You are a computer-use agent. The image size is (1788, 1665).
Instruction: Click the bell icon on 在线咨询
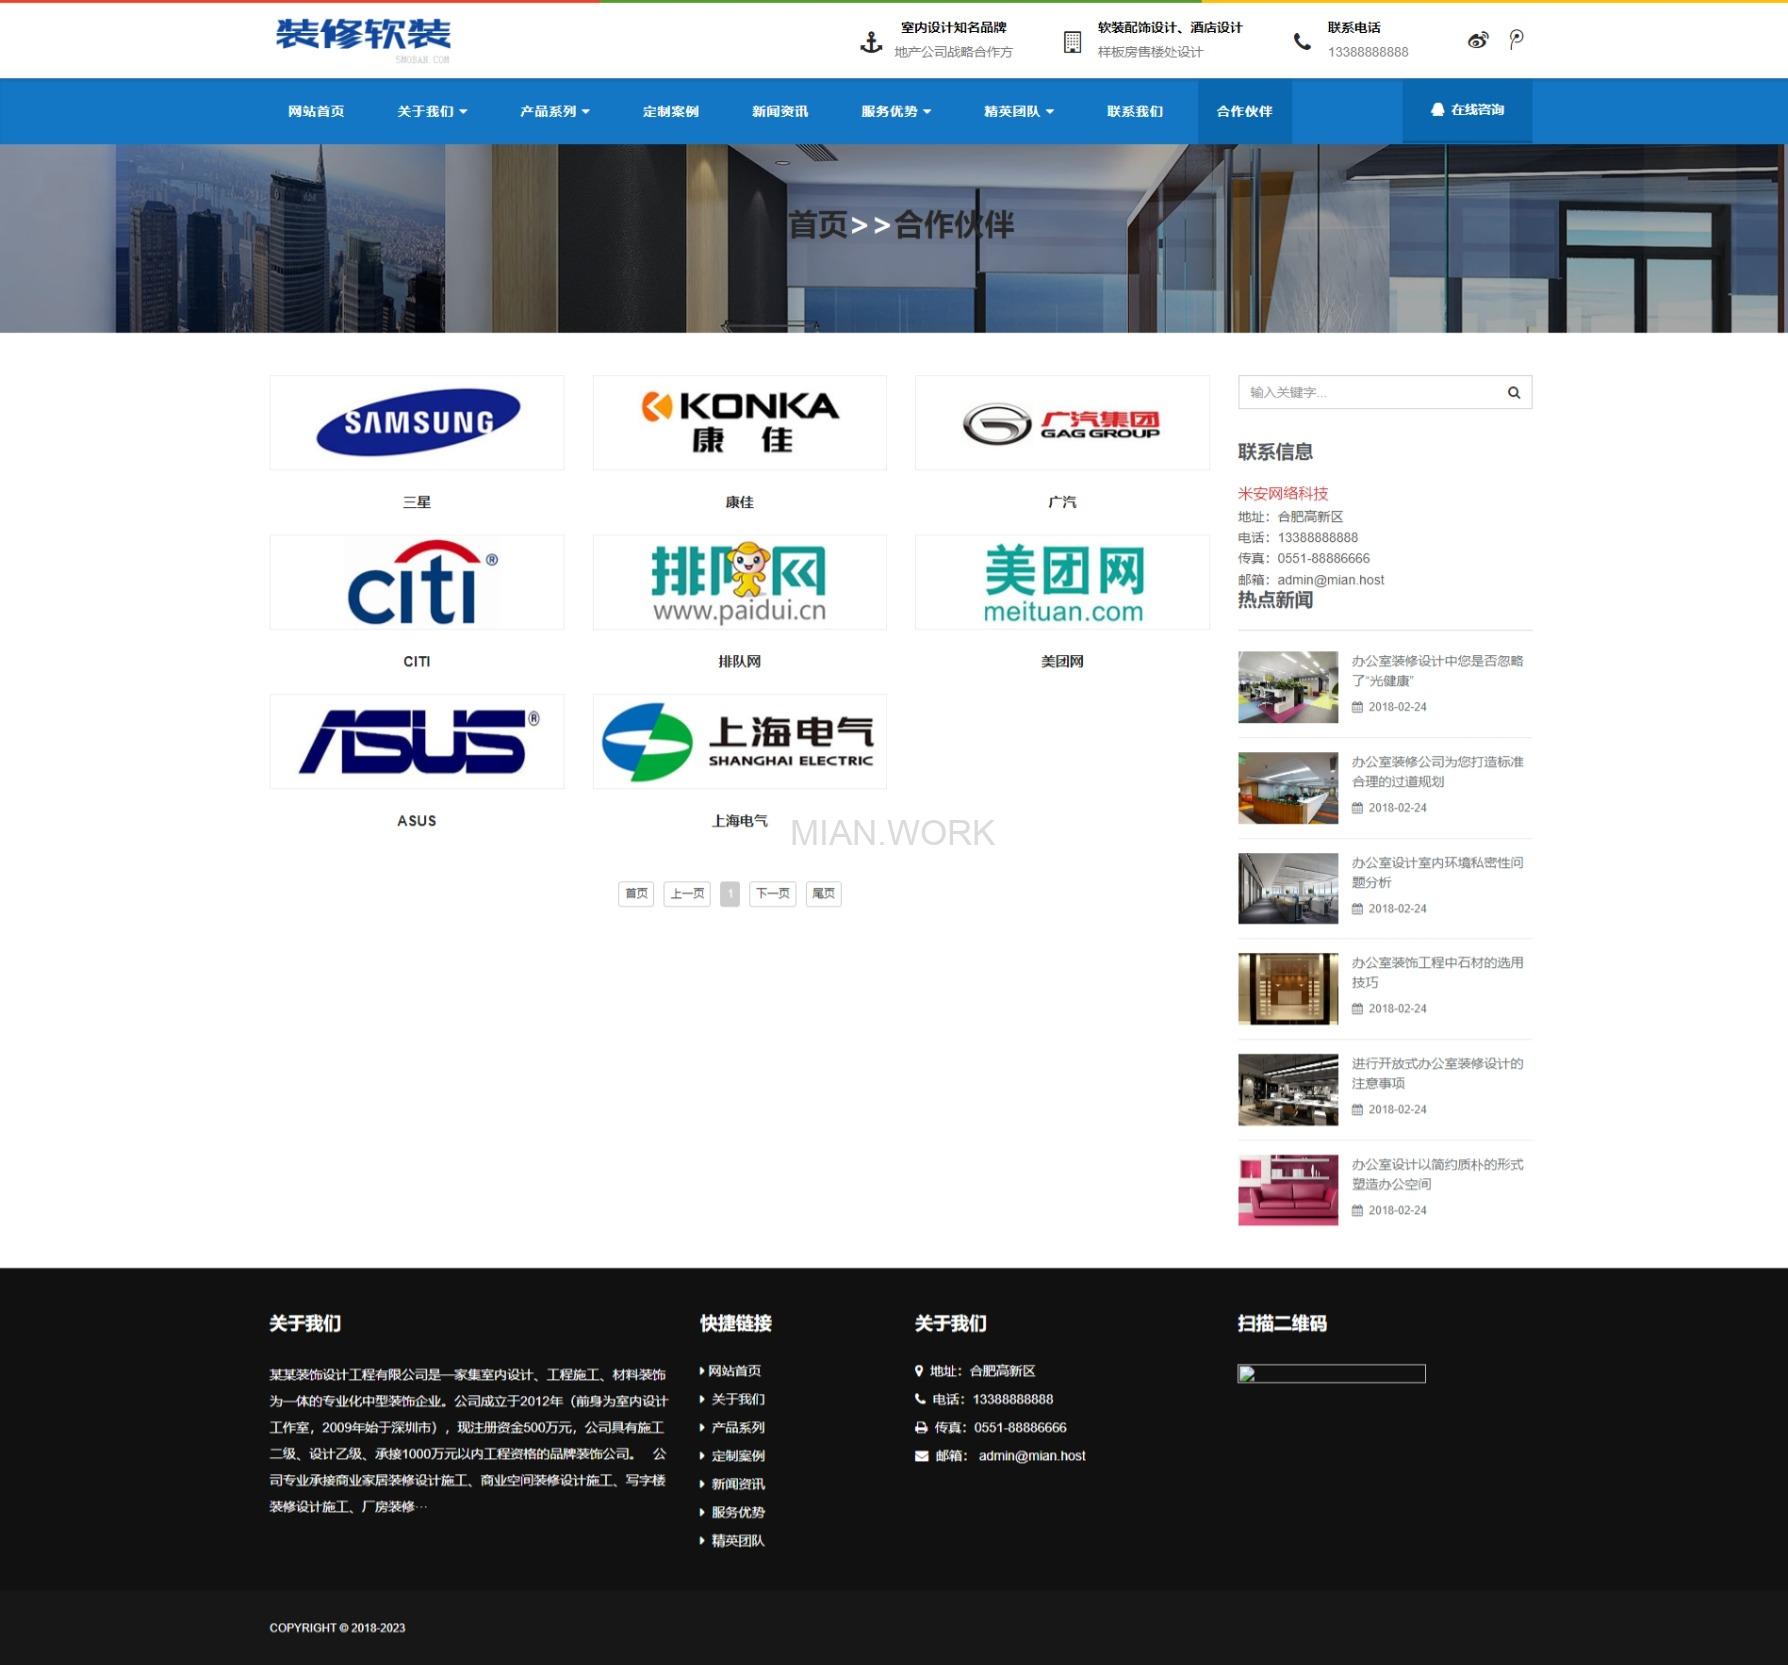(1437, 110)
